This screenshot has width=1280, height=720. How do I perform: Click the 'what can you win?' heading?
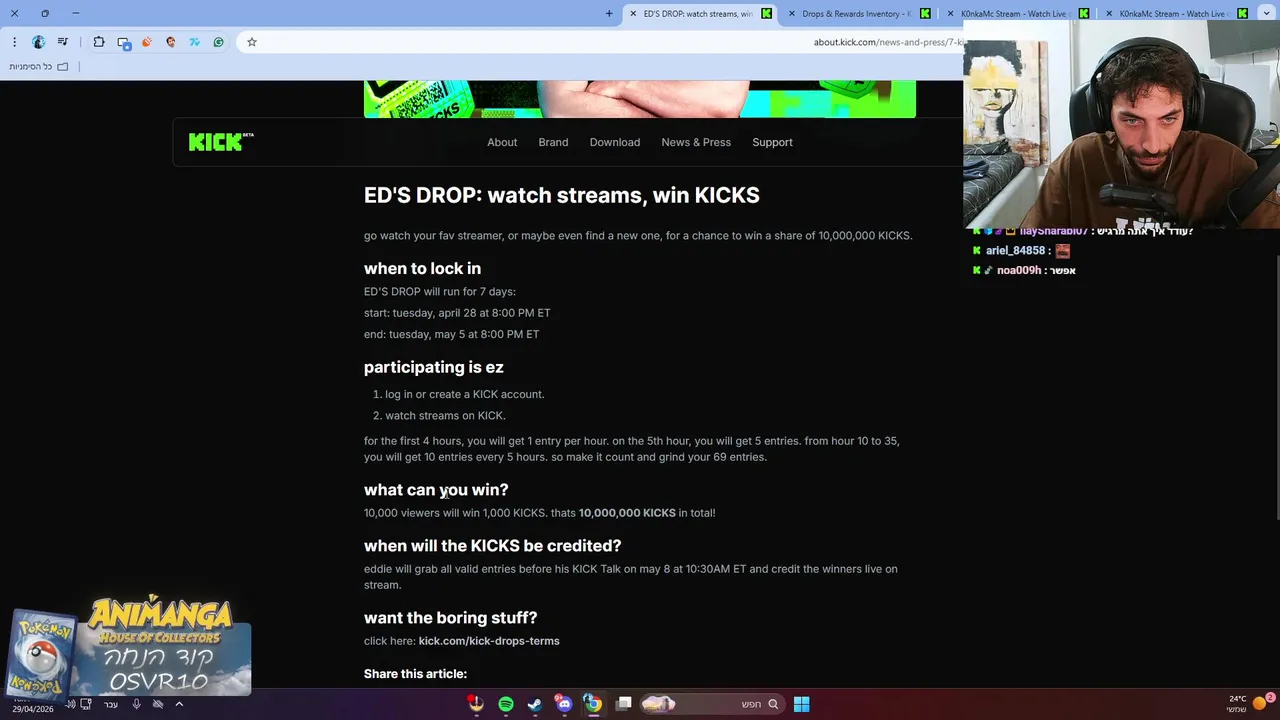coord(436,489)
